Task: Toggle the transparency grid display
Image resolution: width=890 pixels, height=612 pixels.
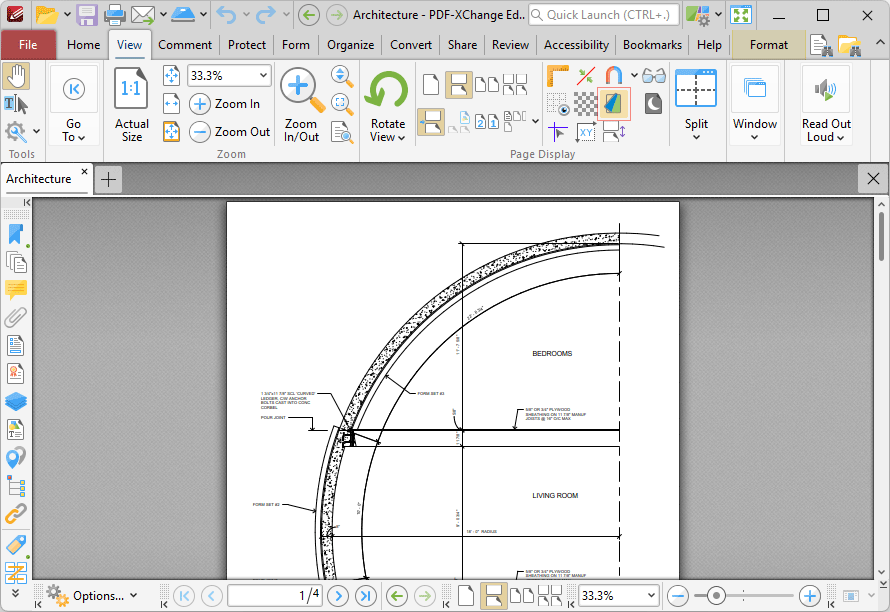Action: [587, 104]
